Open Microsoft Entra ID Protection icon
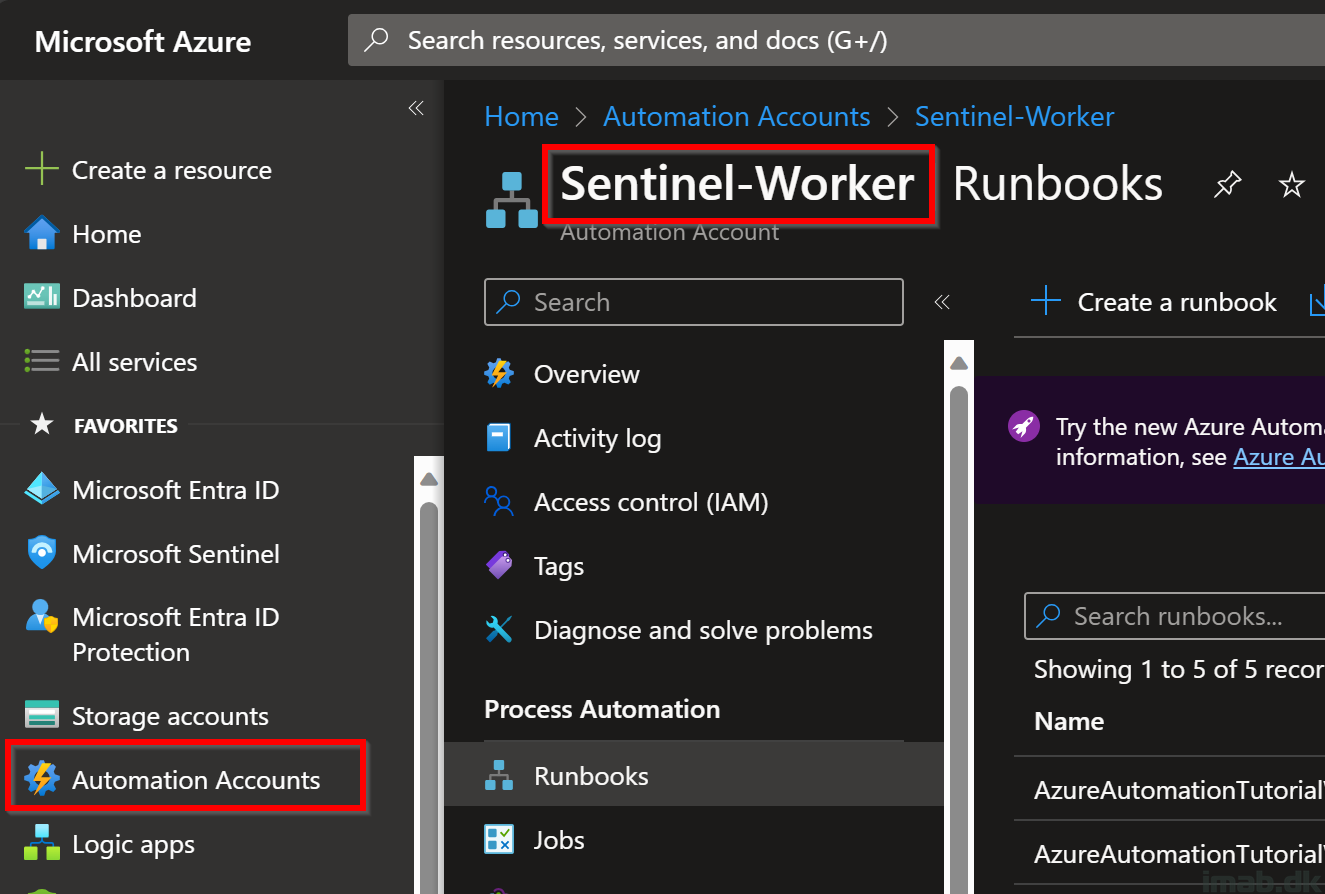This screenshot has width=1325, height=894. [41, 617]
